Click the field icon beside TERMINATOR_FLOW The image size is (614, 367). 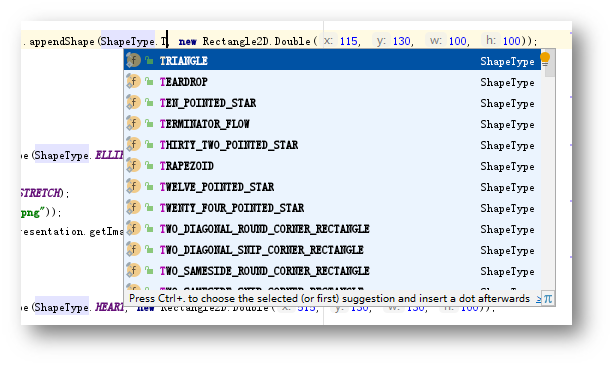coord(133,124)
